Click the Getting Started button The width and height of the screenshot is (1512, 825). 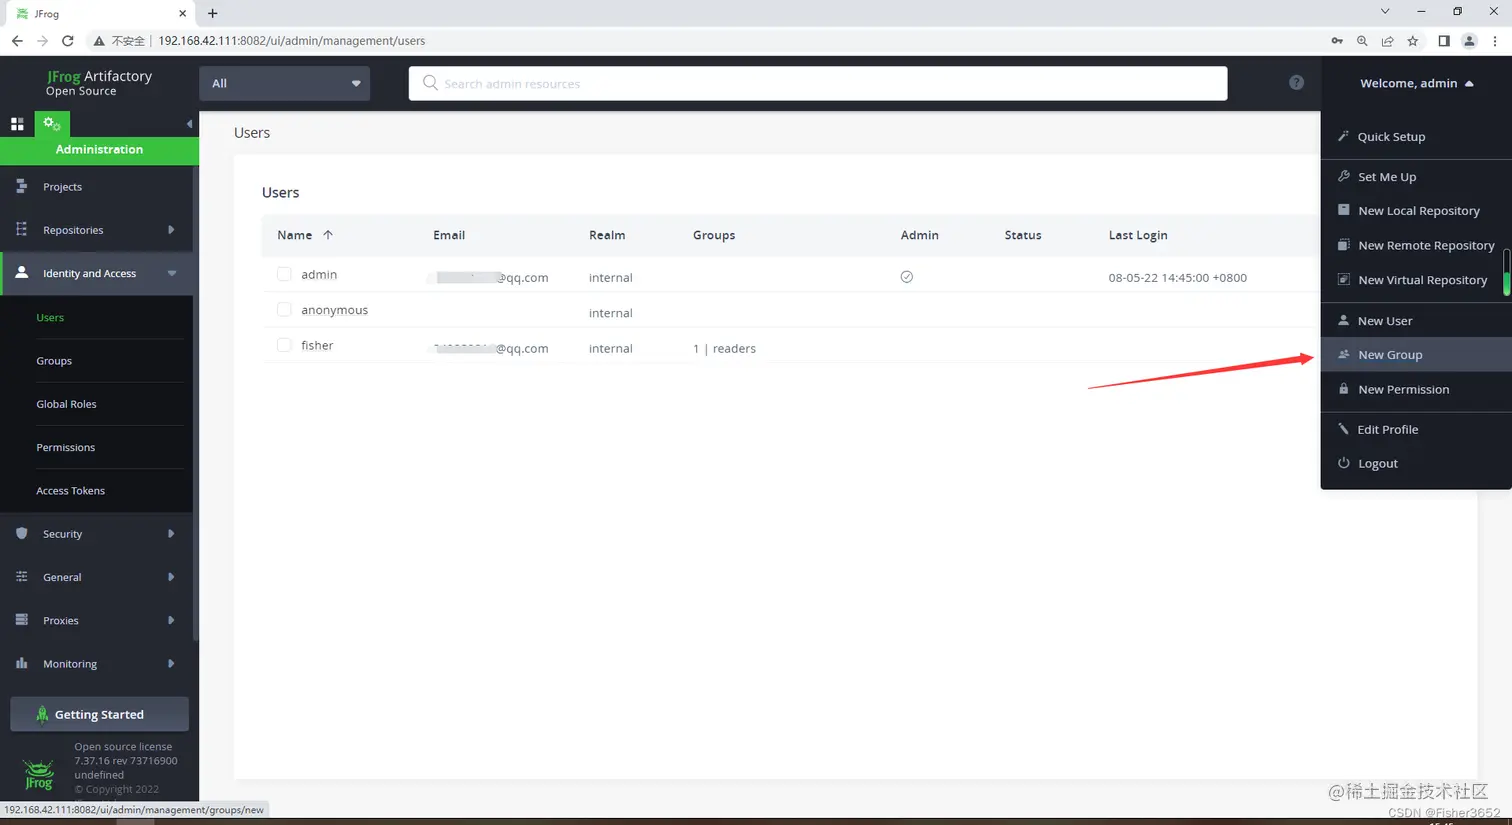click(99, 714)
